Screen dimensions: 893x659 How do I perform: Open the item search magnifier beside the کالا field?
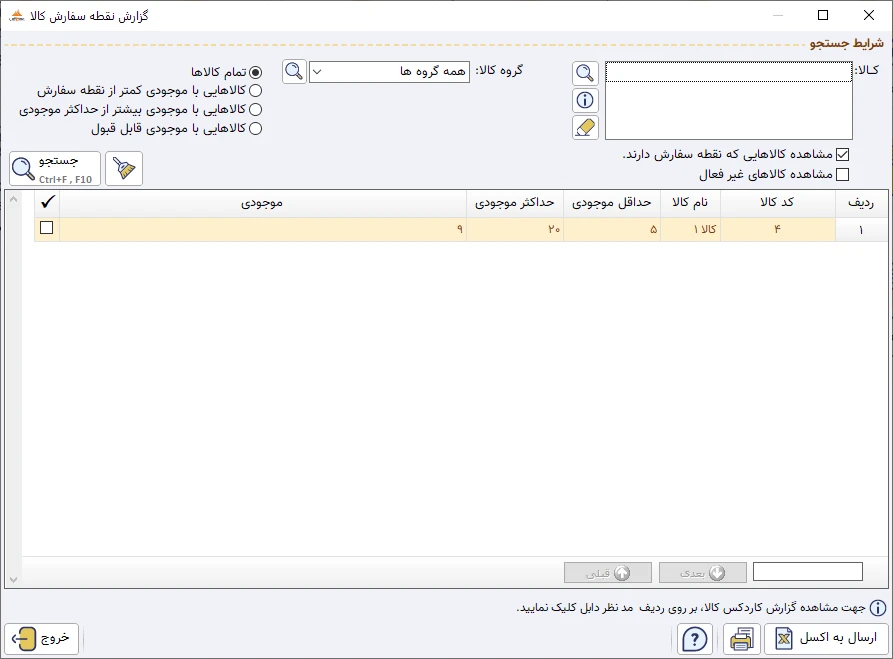[x=584, y=72]
